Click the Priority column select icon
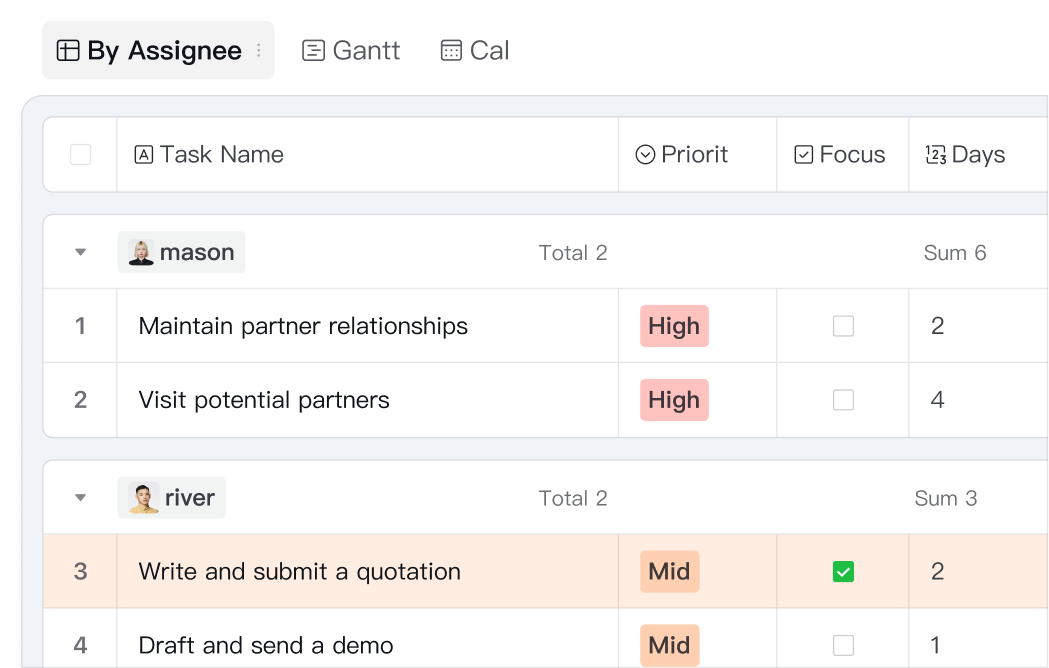Viewport: 1049px width, 668px height. tap(646, 155)
